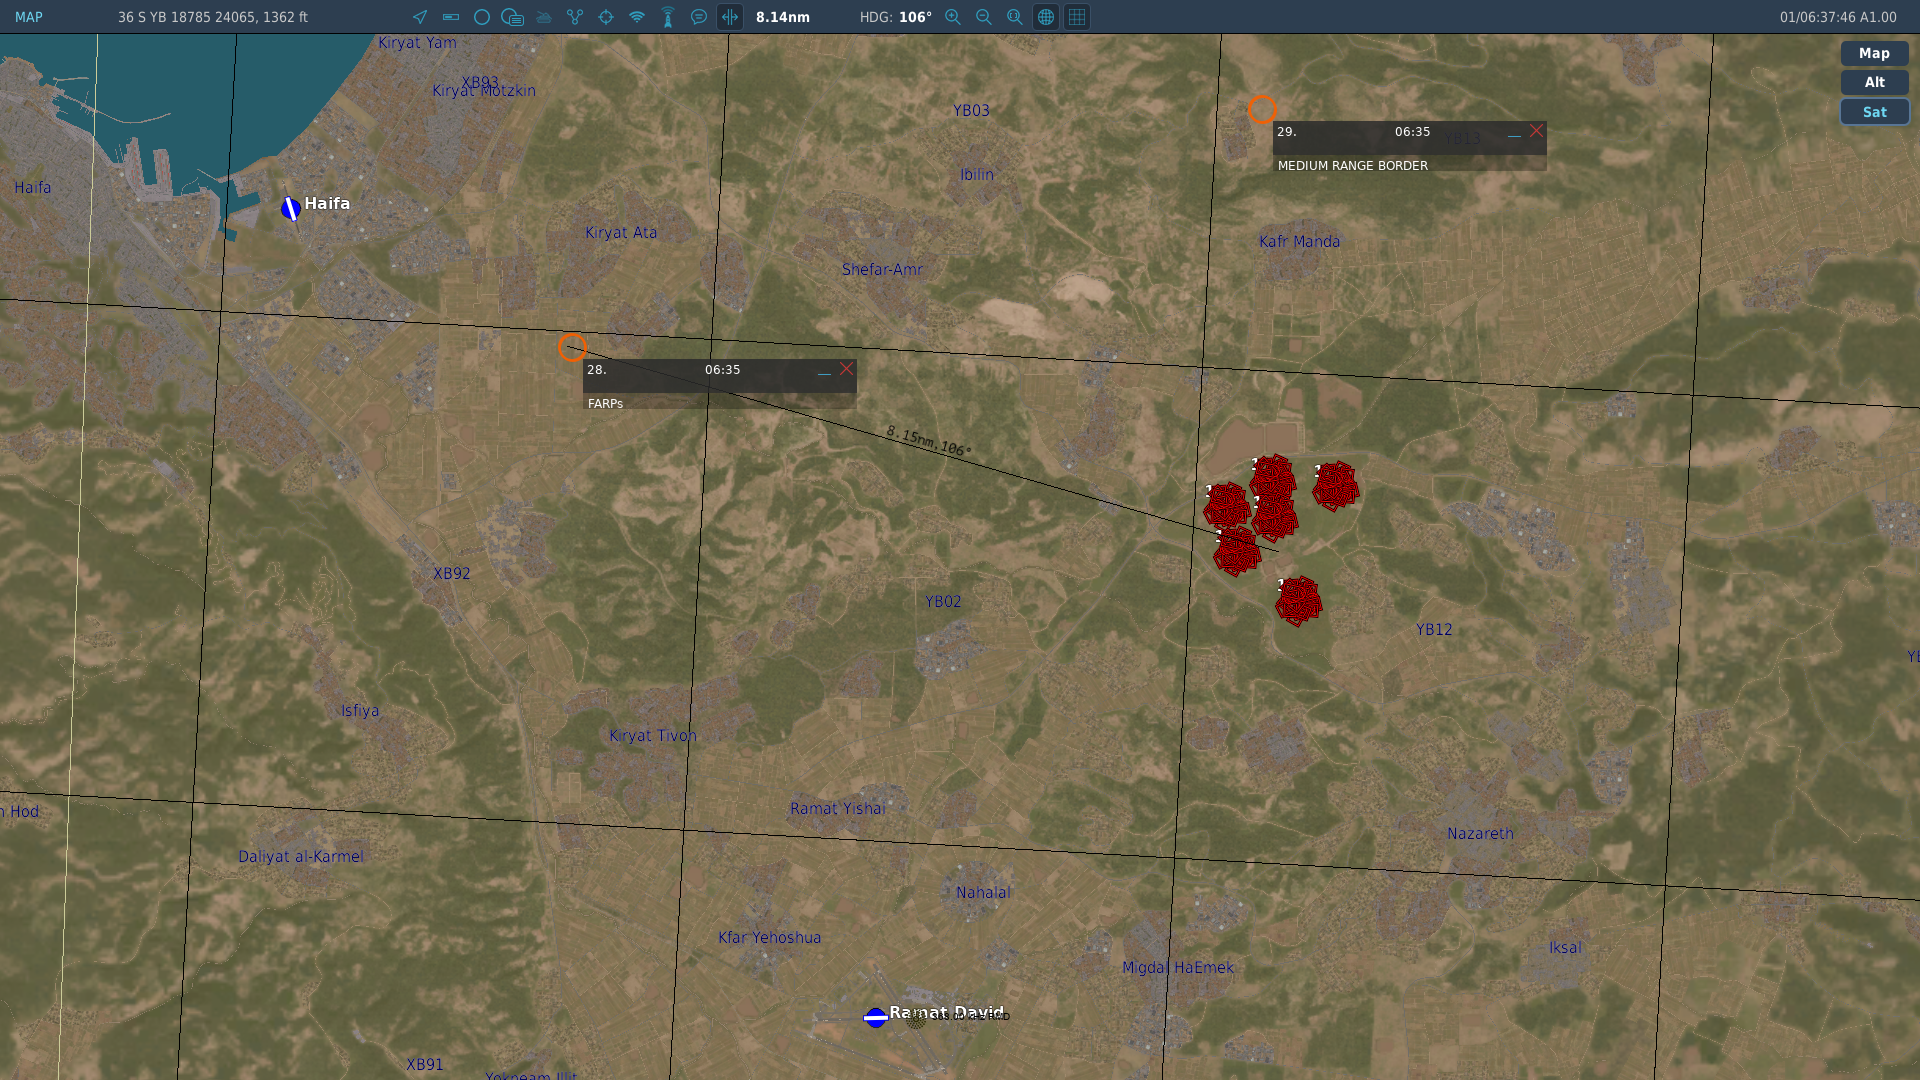Image resolution: width=1920 pixels, height=1080 pixels.
Task: Minimize mark 28 FARPs label
Action: [824, 371]
